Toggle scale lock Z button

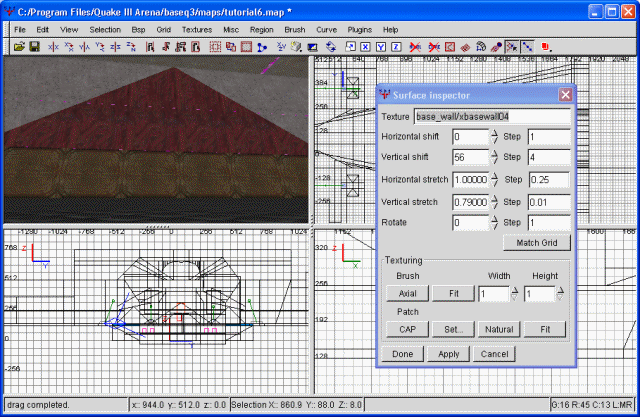[396, 47]
